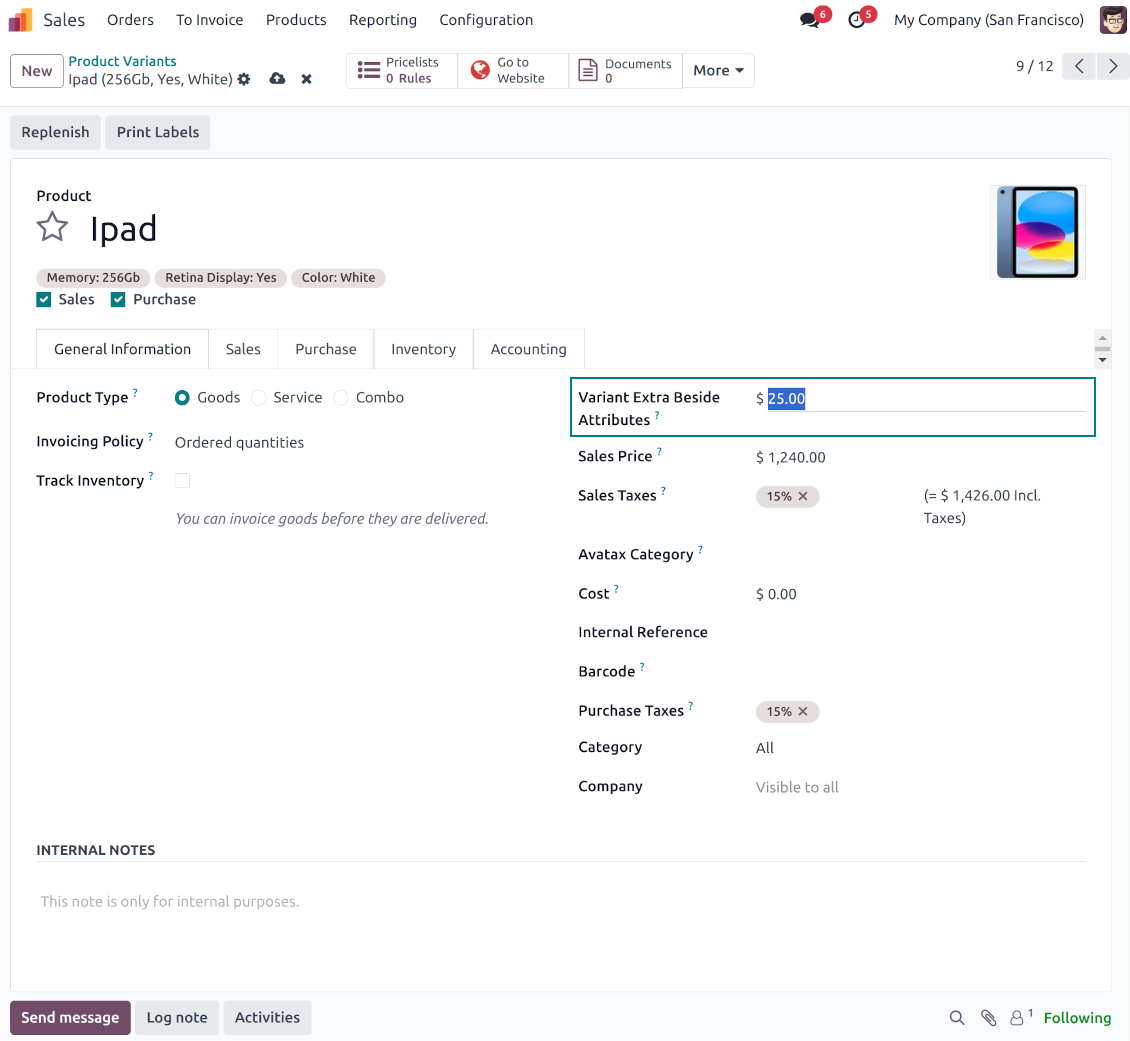Show help tooltip for Avatax Category
The height and width of the screenshot is (1041, 1130).
[700, 550]
